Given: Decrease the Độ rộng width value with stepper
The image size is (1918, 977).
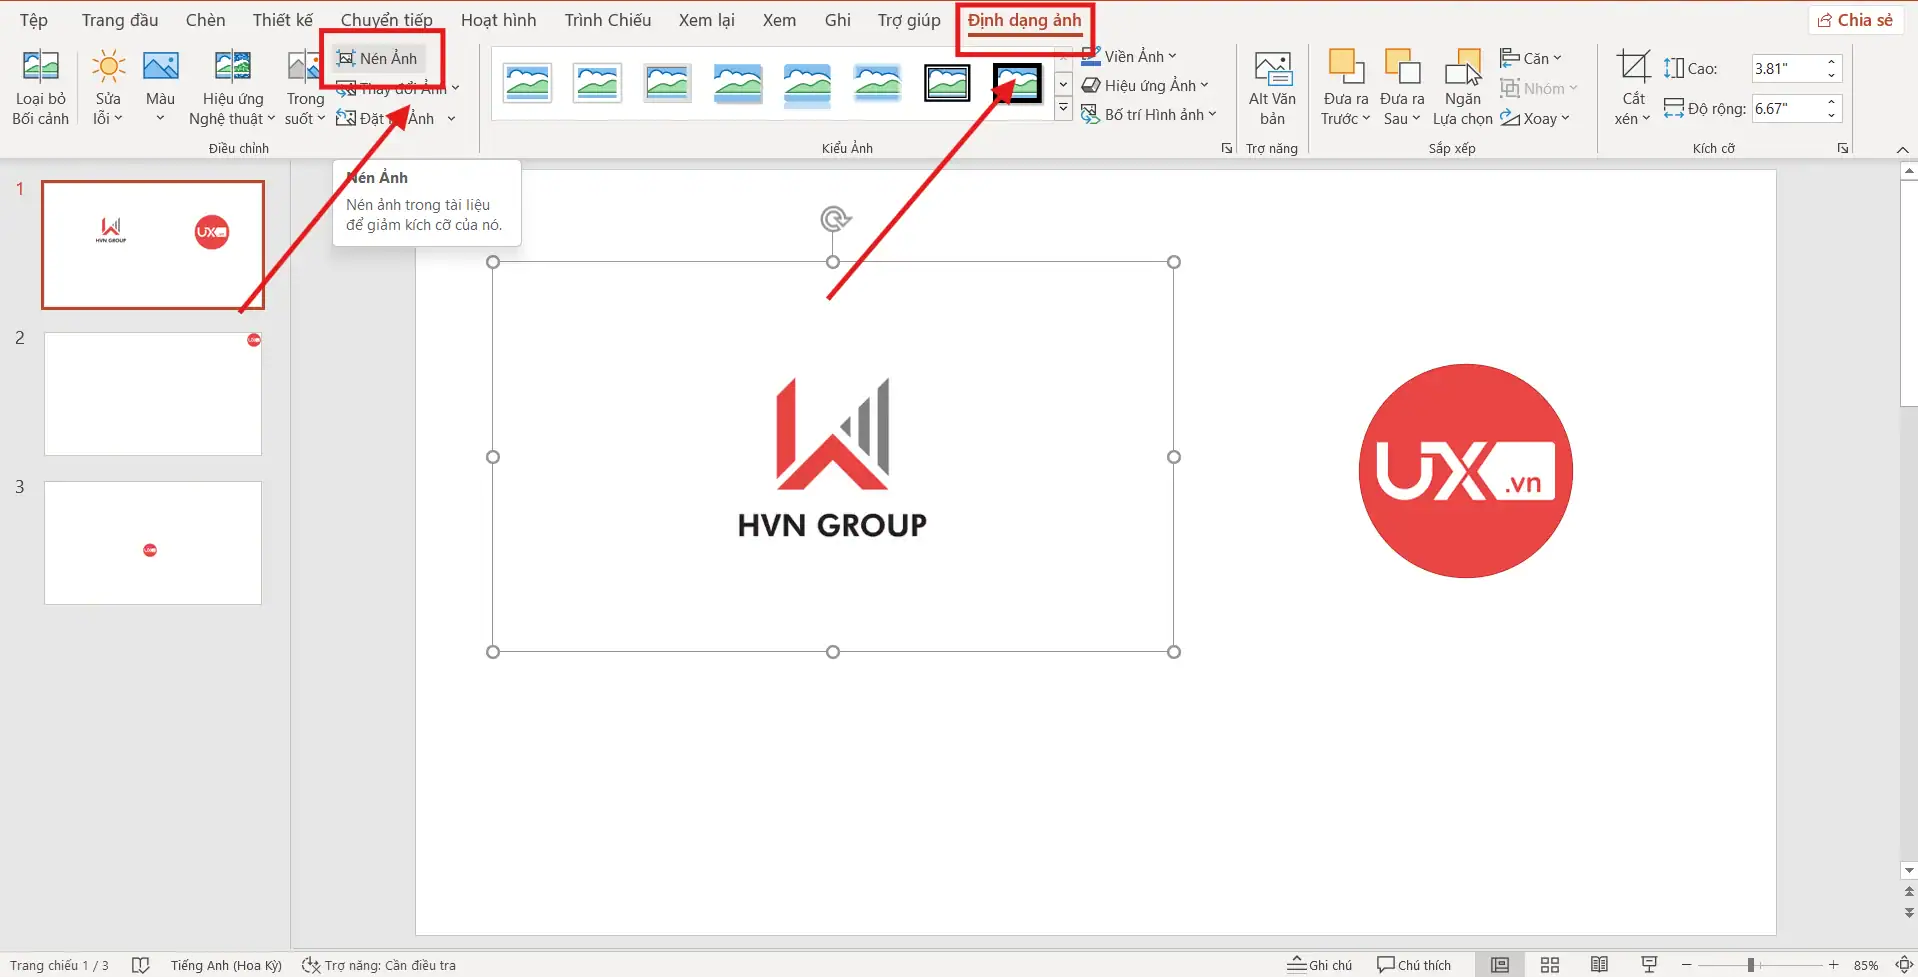Looking at the screenshot, I should pyautogui.click(x=1832, y=116).
